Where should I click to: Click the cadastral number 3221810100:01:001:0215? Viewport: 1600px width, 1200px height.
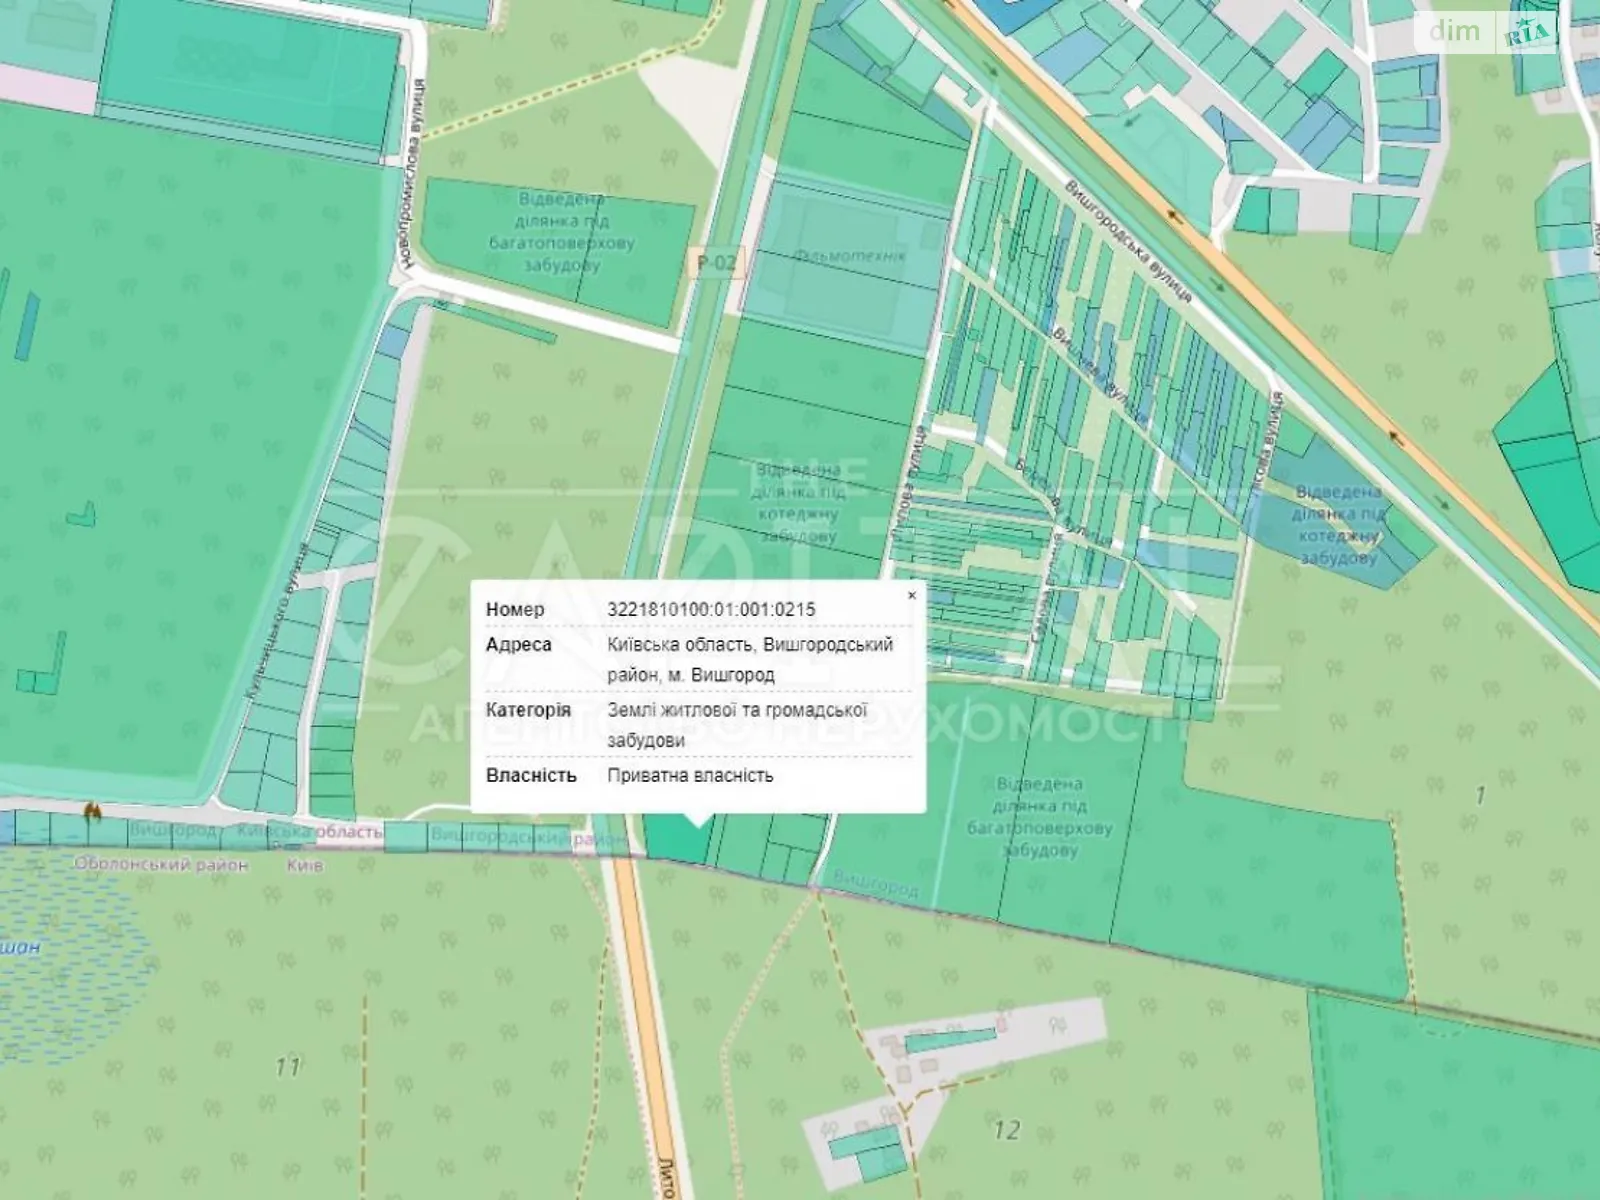(711, 609)
